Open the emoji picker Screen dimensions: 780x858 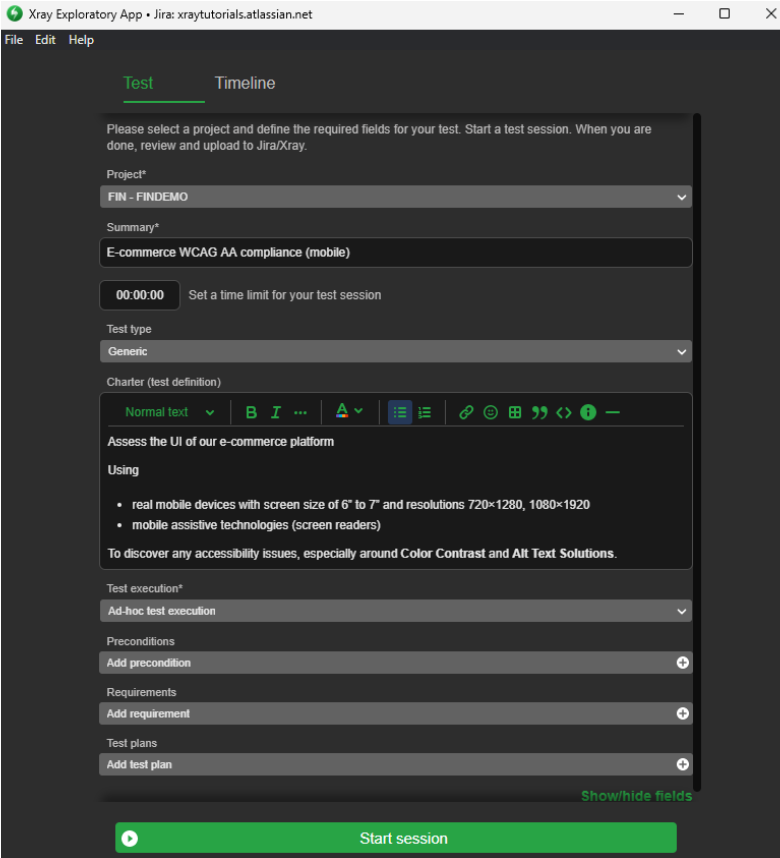point(491,412)
